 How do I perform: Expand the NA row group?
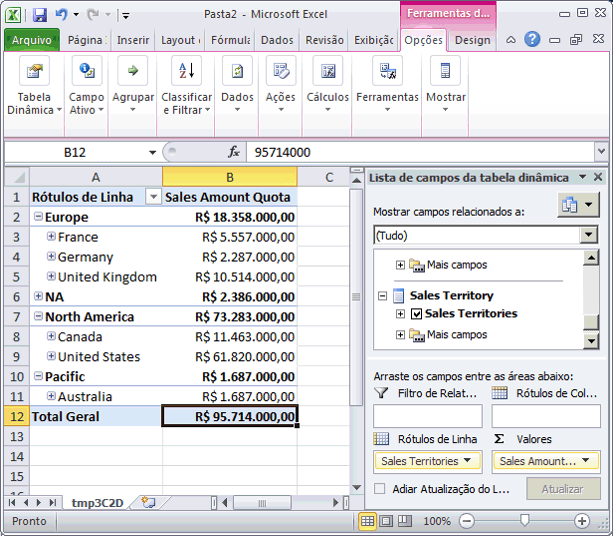pyautogui.click(x=38, y=296)
